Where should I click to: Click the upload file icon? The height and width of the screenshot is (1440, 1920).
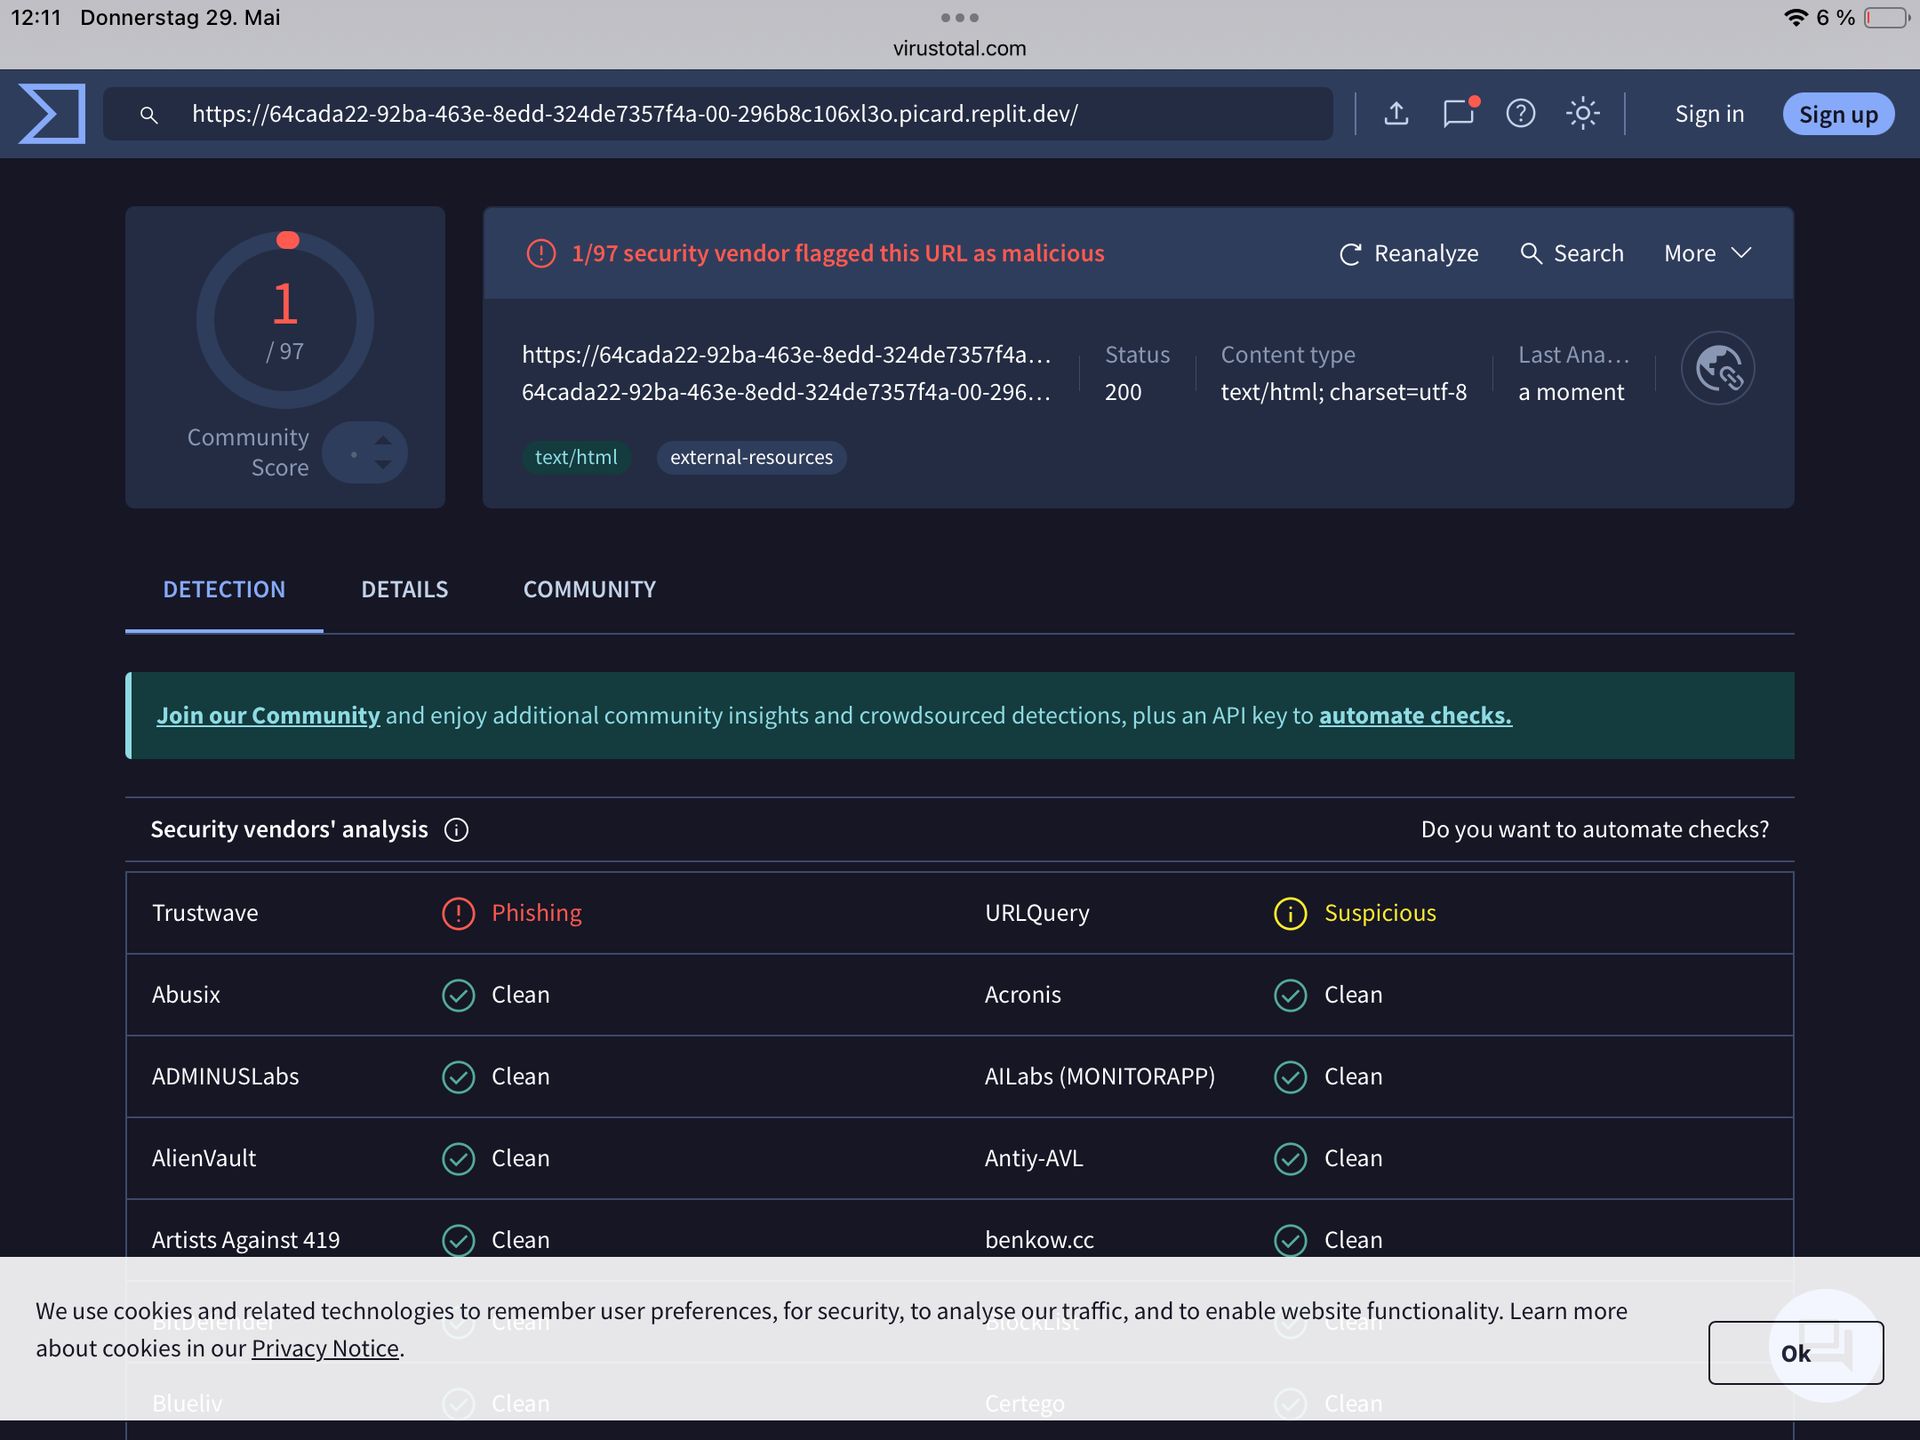coord(1396,114)
